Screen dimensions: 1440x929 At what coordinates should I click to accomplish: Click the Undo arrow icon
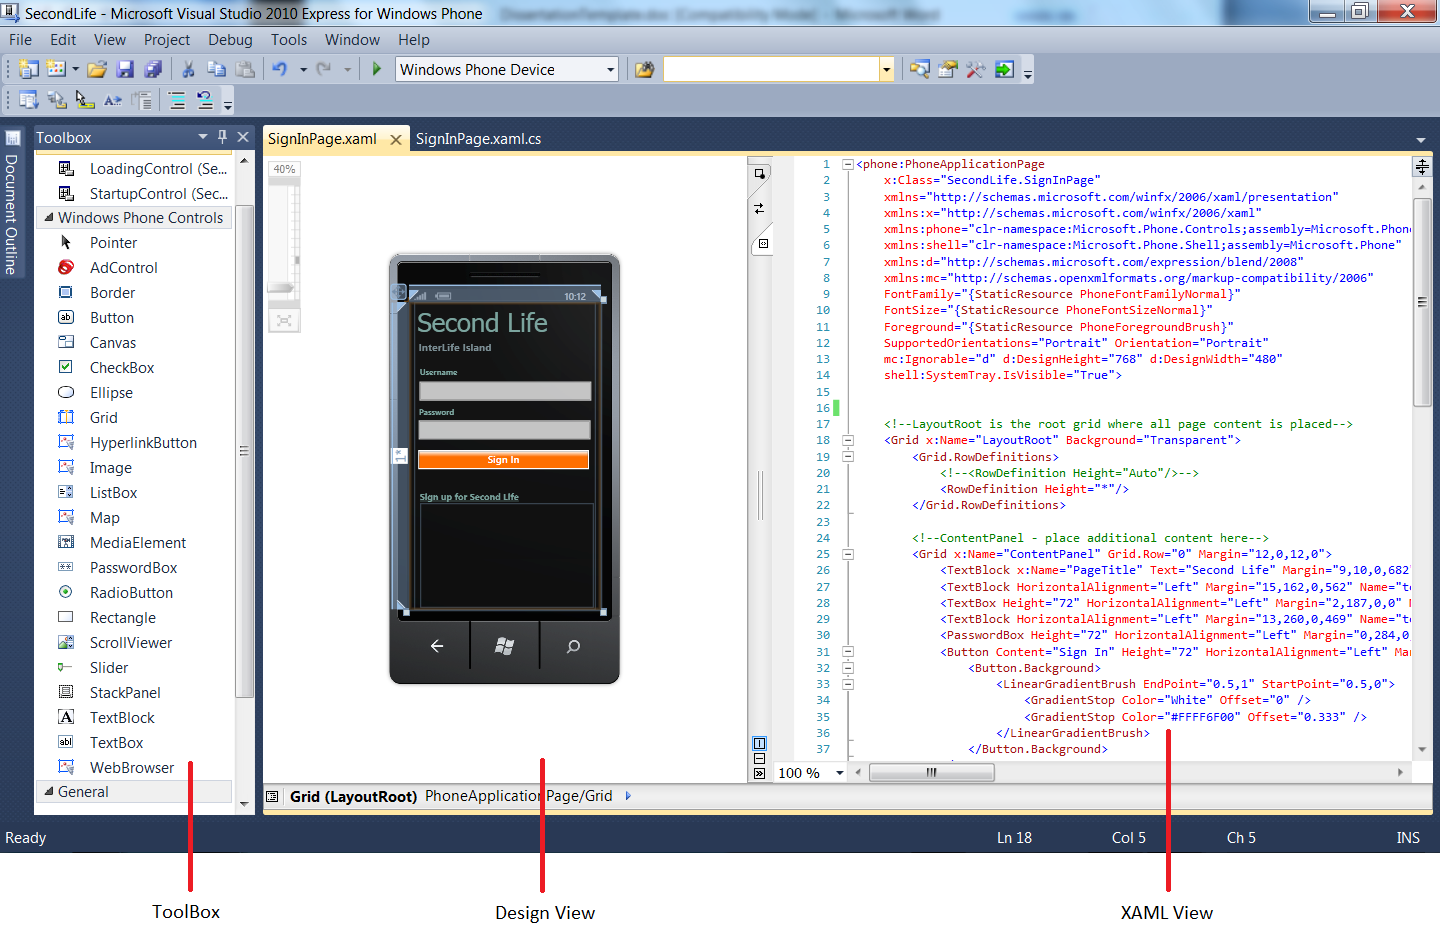point(279,69)
